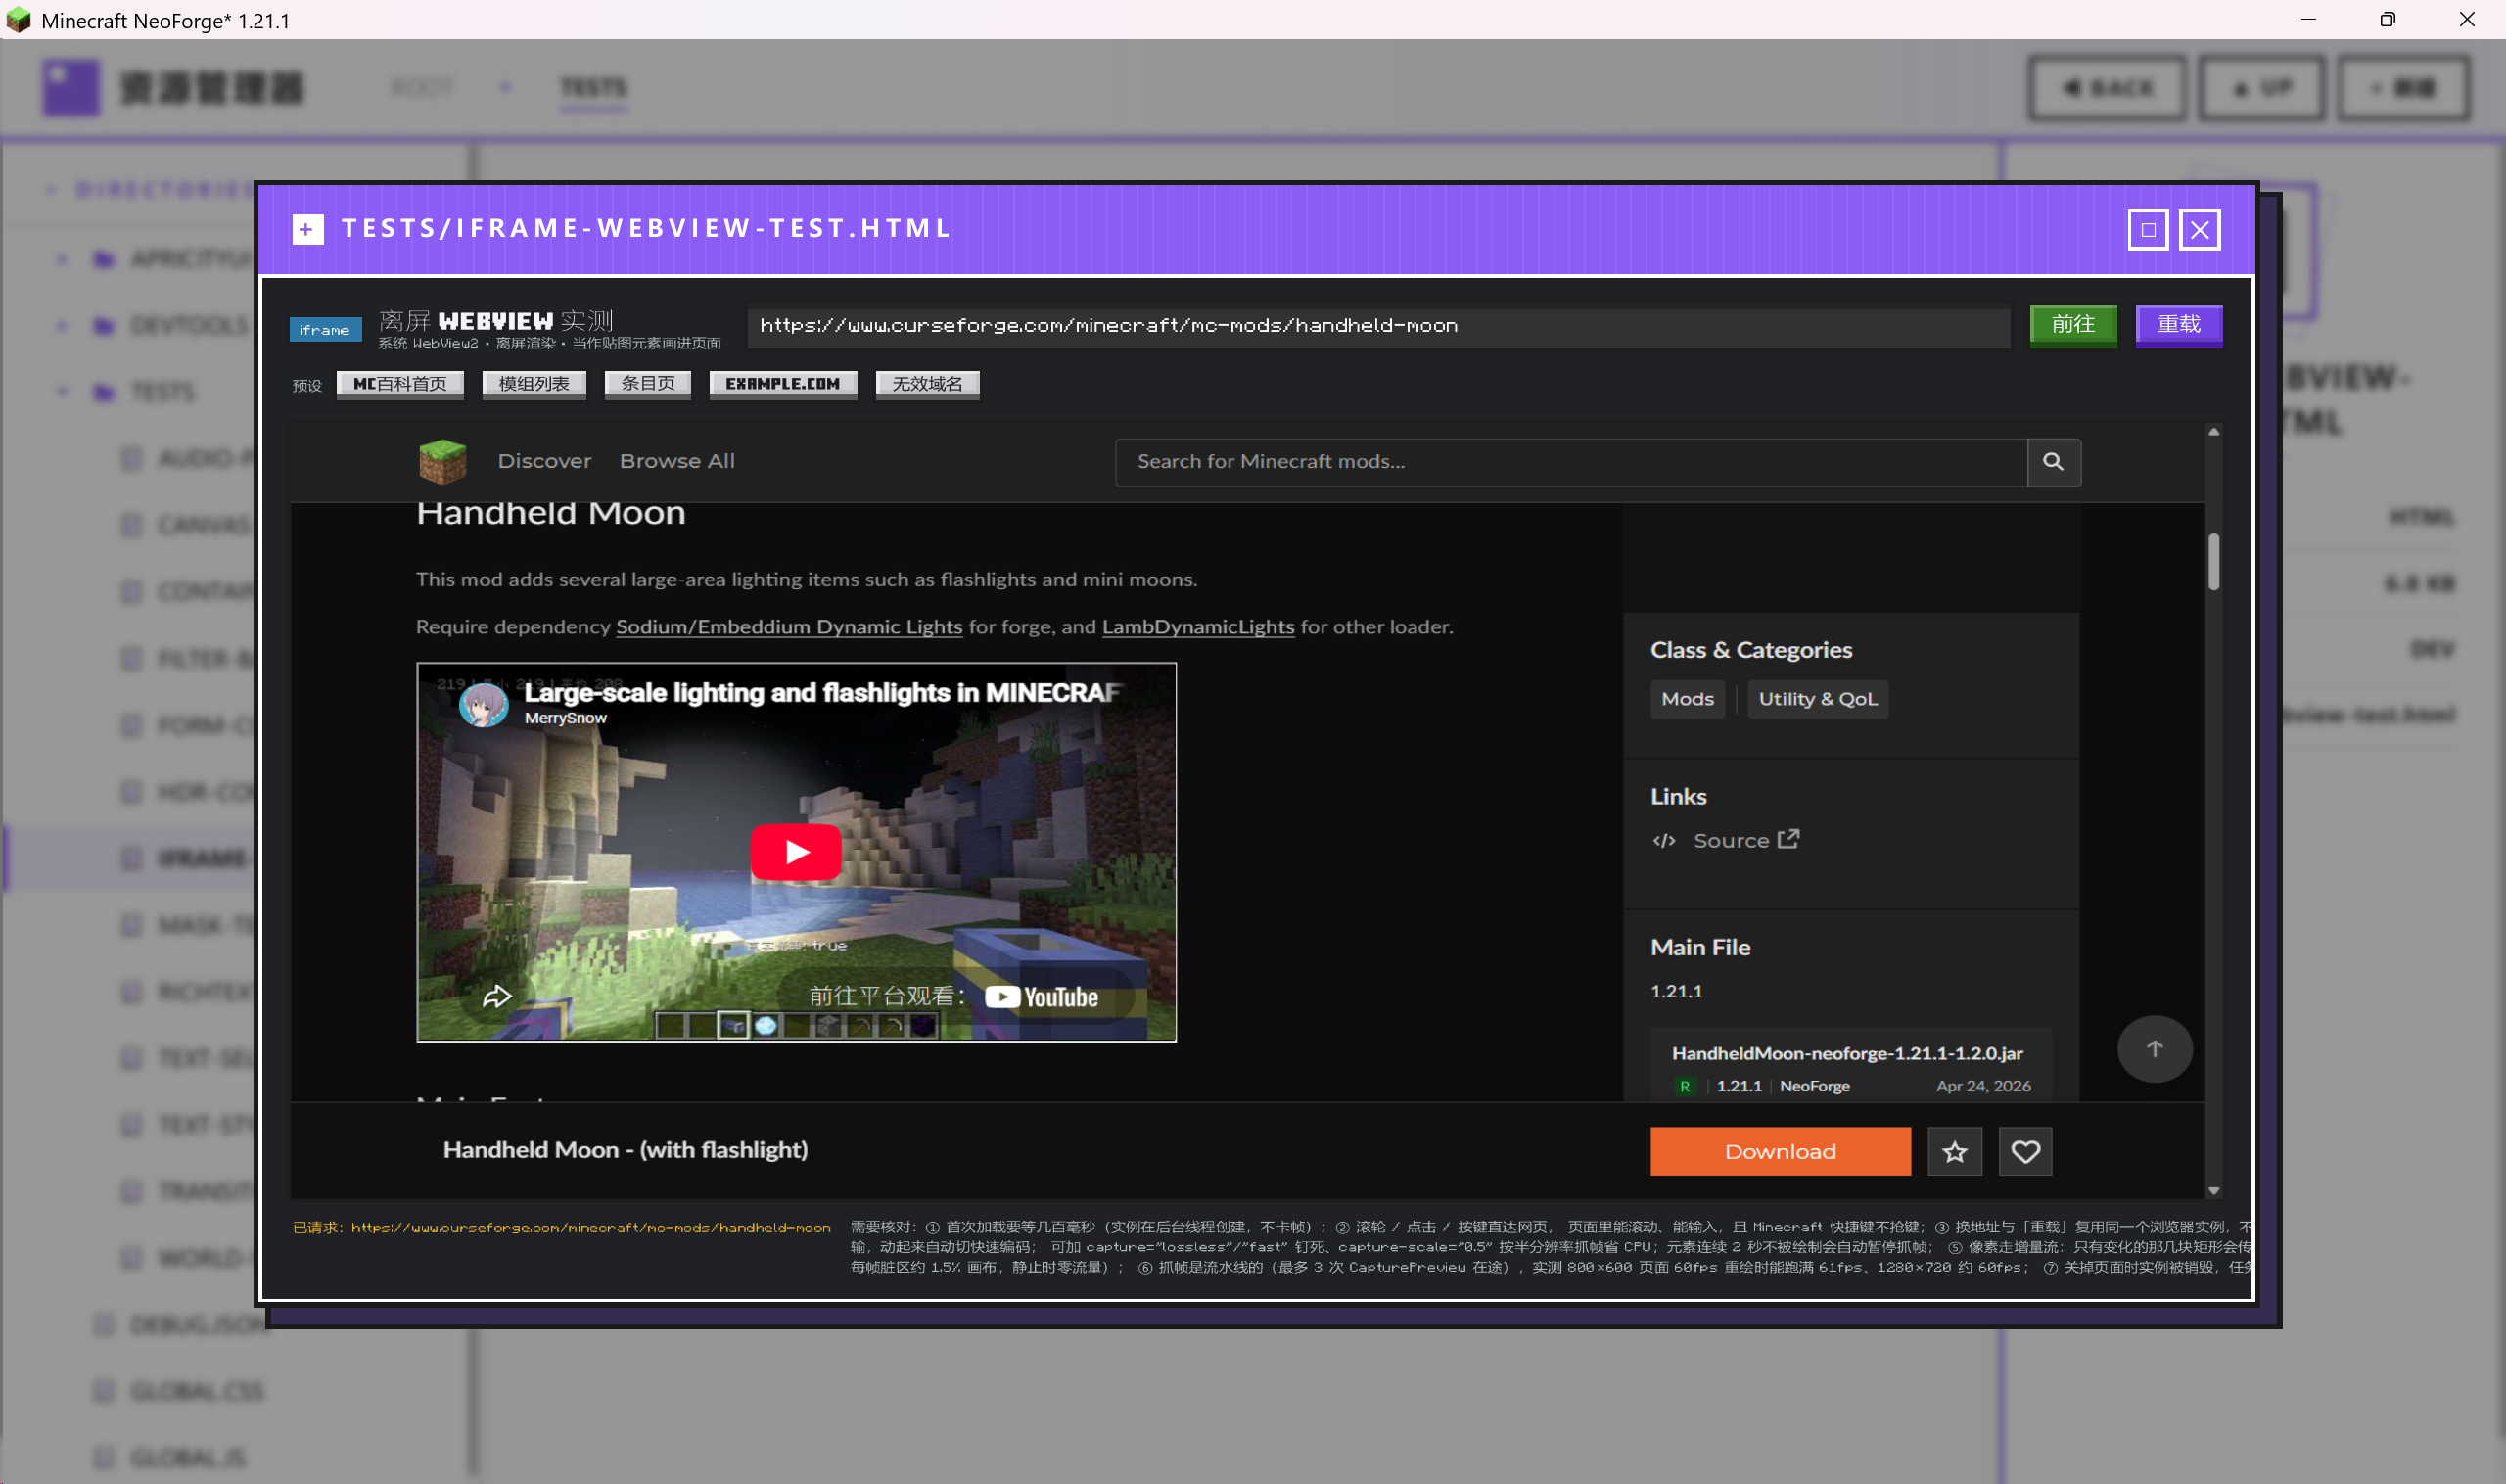Click the 重载 reload button
Image resolution: width=2506 pixels, height=1484 pixels.
pyautogui.click(x=2178, y=325)
